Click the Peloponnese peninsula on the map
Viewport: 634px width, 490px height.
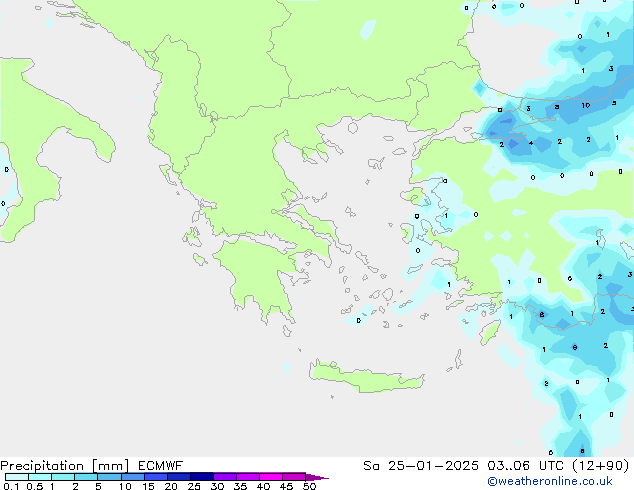click(x=259, y=275)
